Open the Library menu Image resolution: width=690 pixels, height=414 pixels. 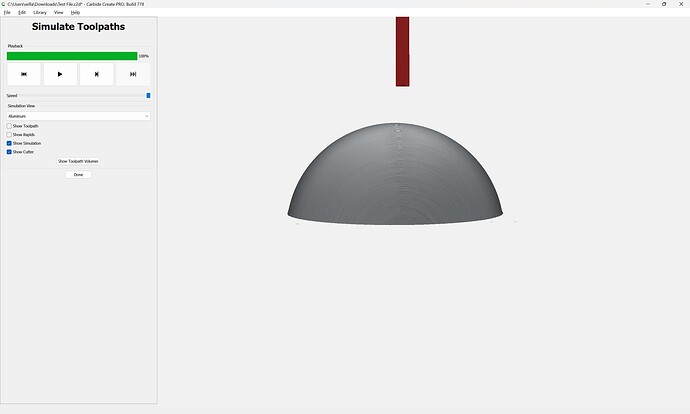pyautogui.click(x=40, y=13)
